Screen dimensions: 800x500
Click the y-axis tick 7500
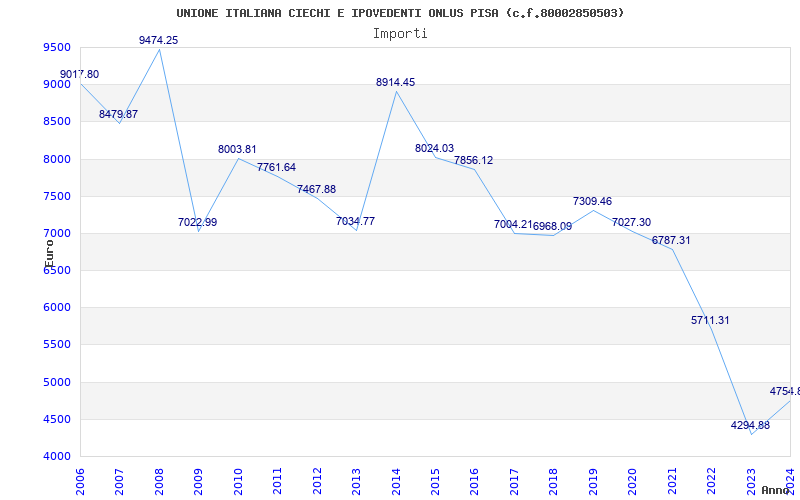pyautogui.click(x=56, y=196)
